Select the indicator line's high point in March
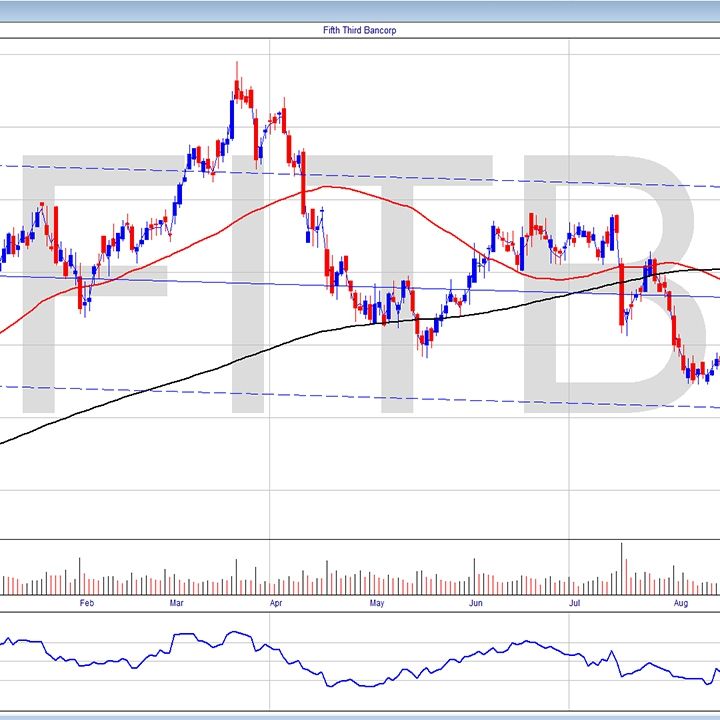720x720 pixels. point(232,632)
